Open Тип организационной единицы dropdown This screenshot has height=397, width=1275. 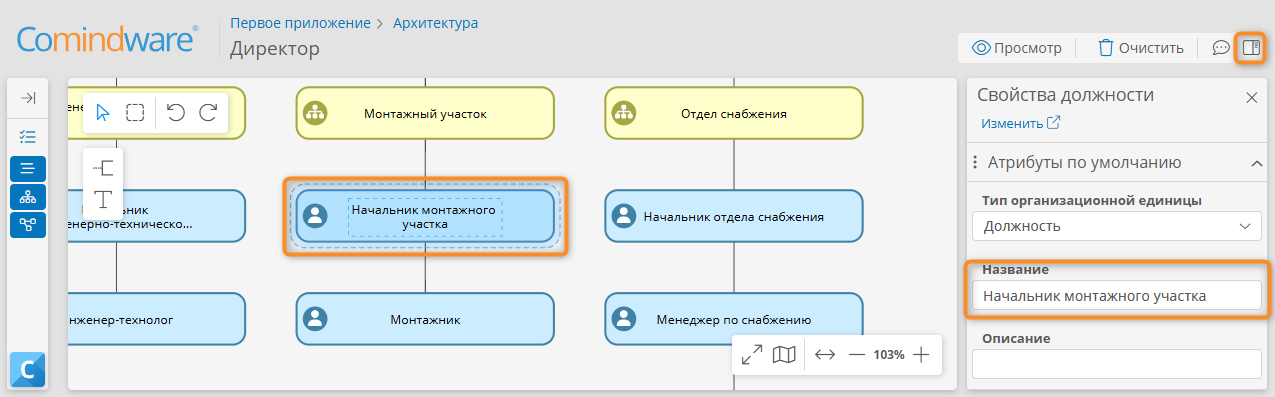click(1117, 226)
